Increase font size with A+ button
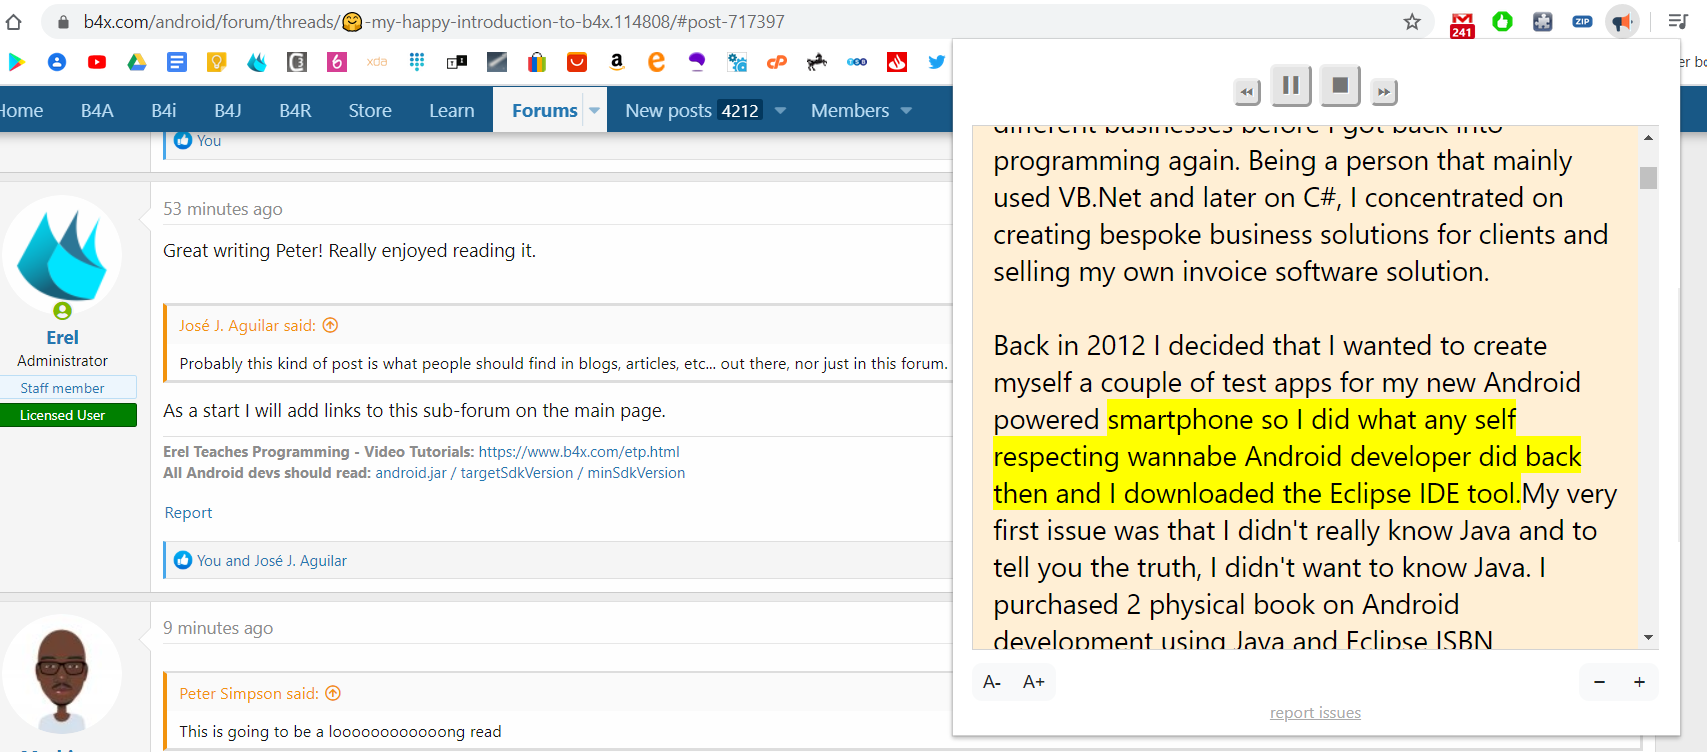 pos(1034,682)
